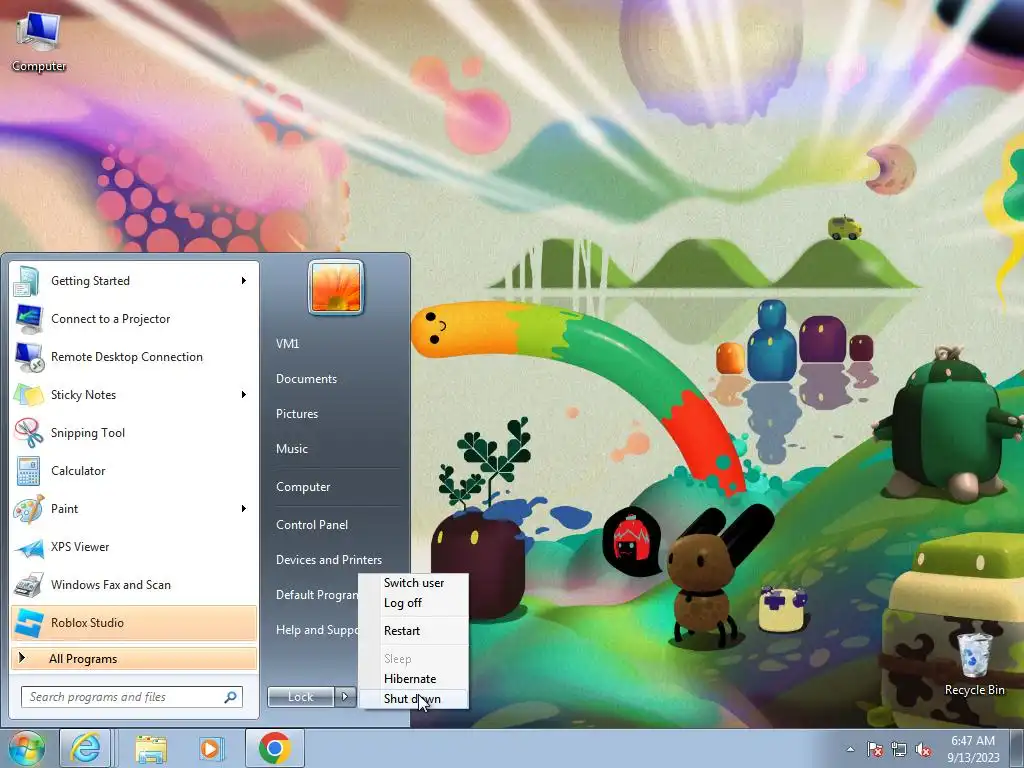Open Devices and Printers
Viewport: 1024px width, 768px height.
tap(328, 560)
